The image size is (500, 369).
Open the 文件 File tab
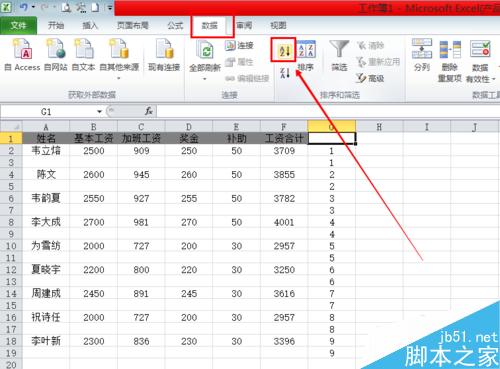(x=18, y=25)
